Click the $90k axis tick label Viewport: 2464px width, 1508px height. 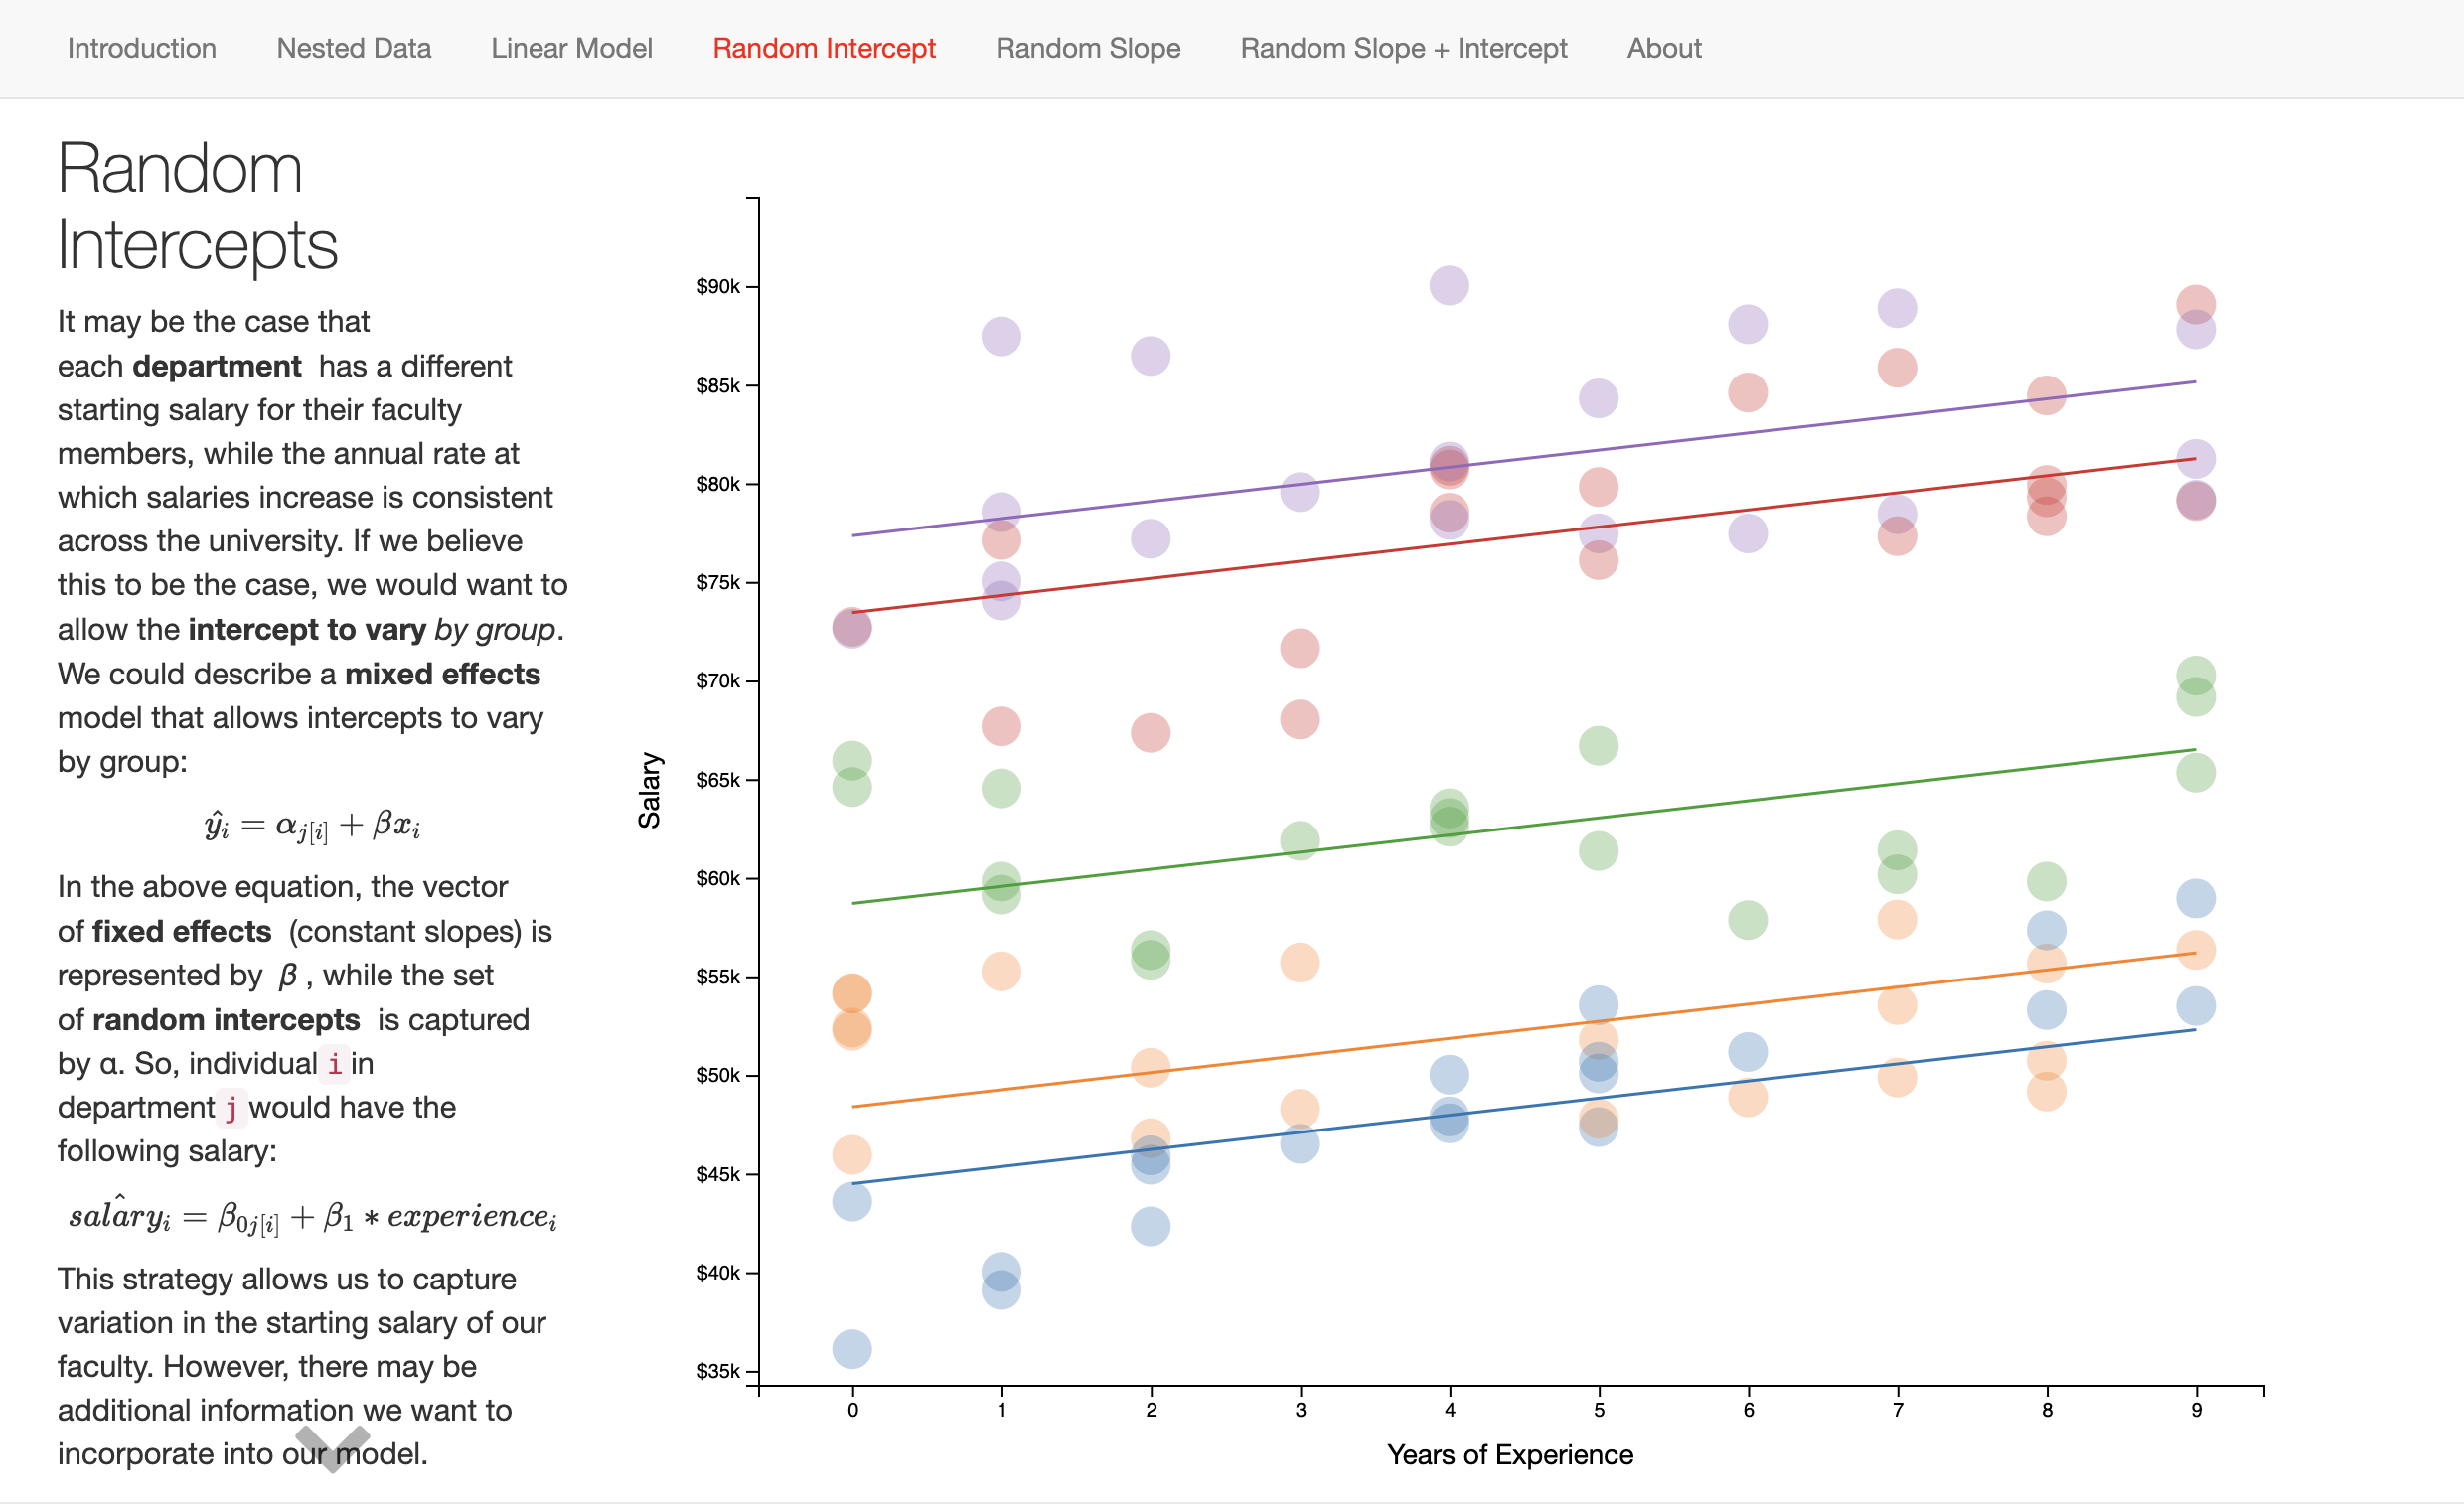pyautogui.click(x=717, y=287)
